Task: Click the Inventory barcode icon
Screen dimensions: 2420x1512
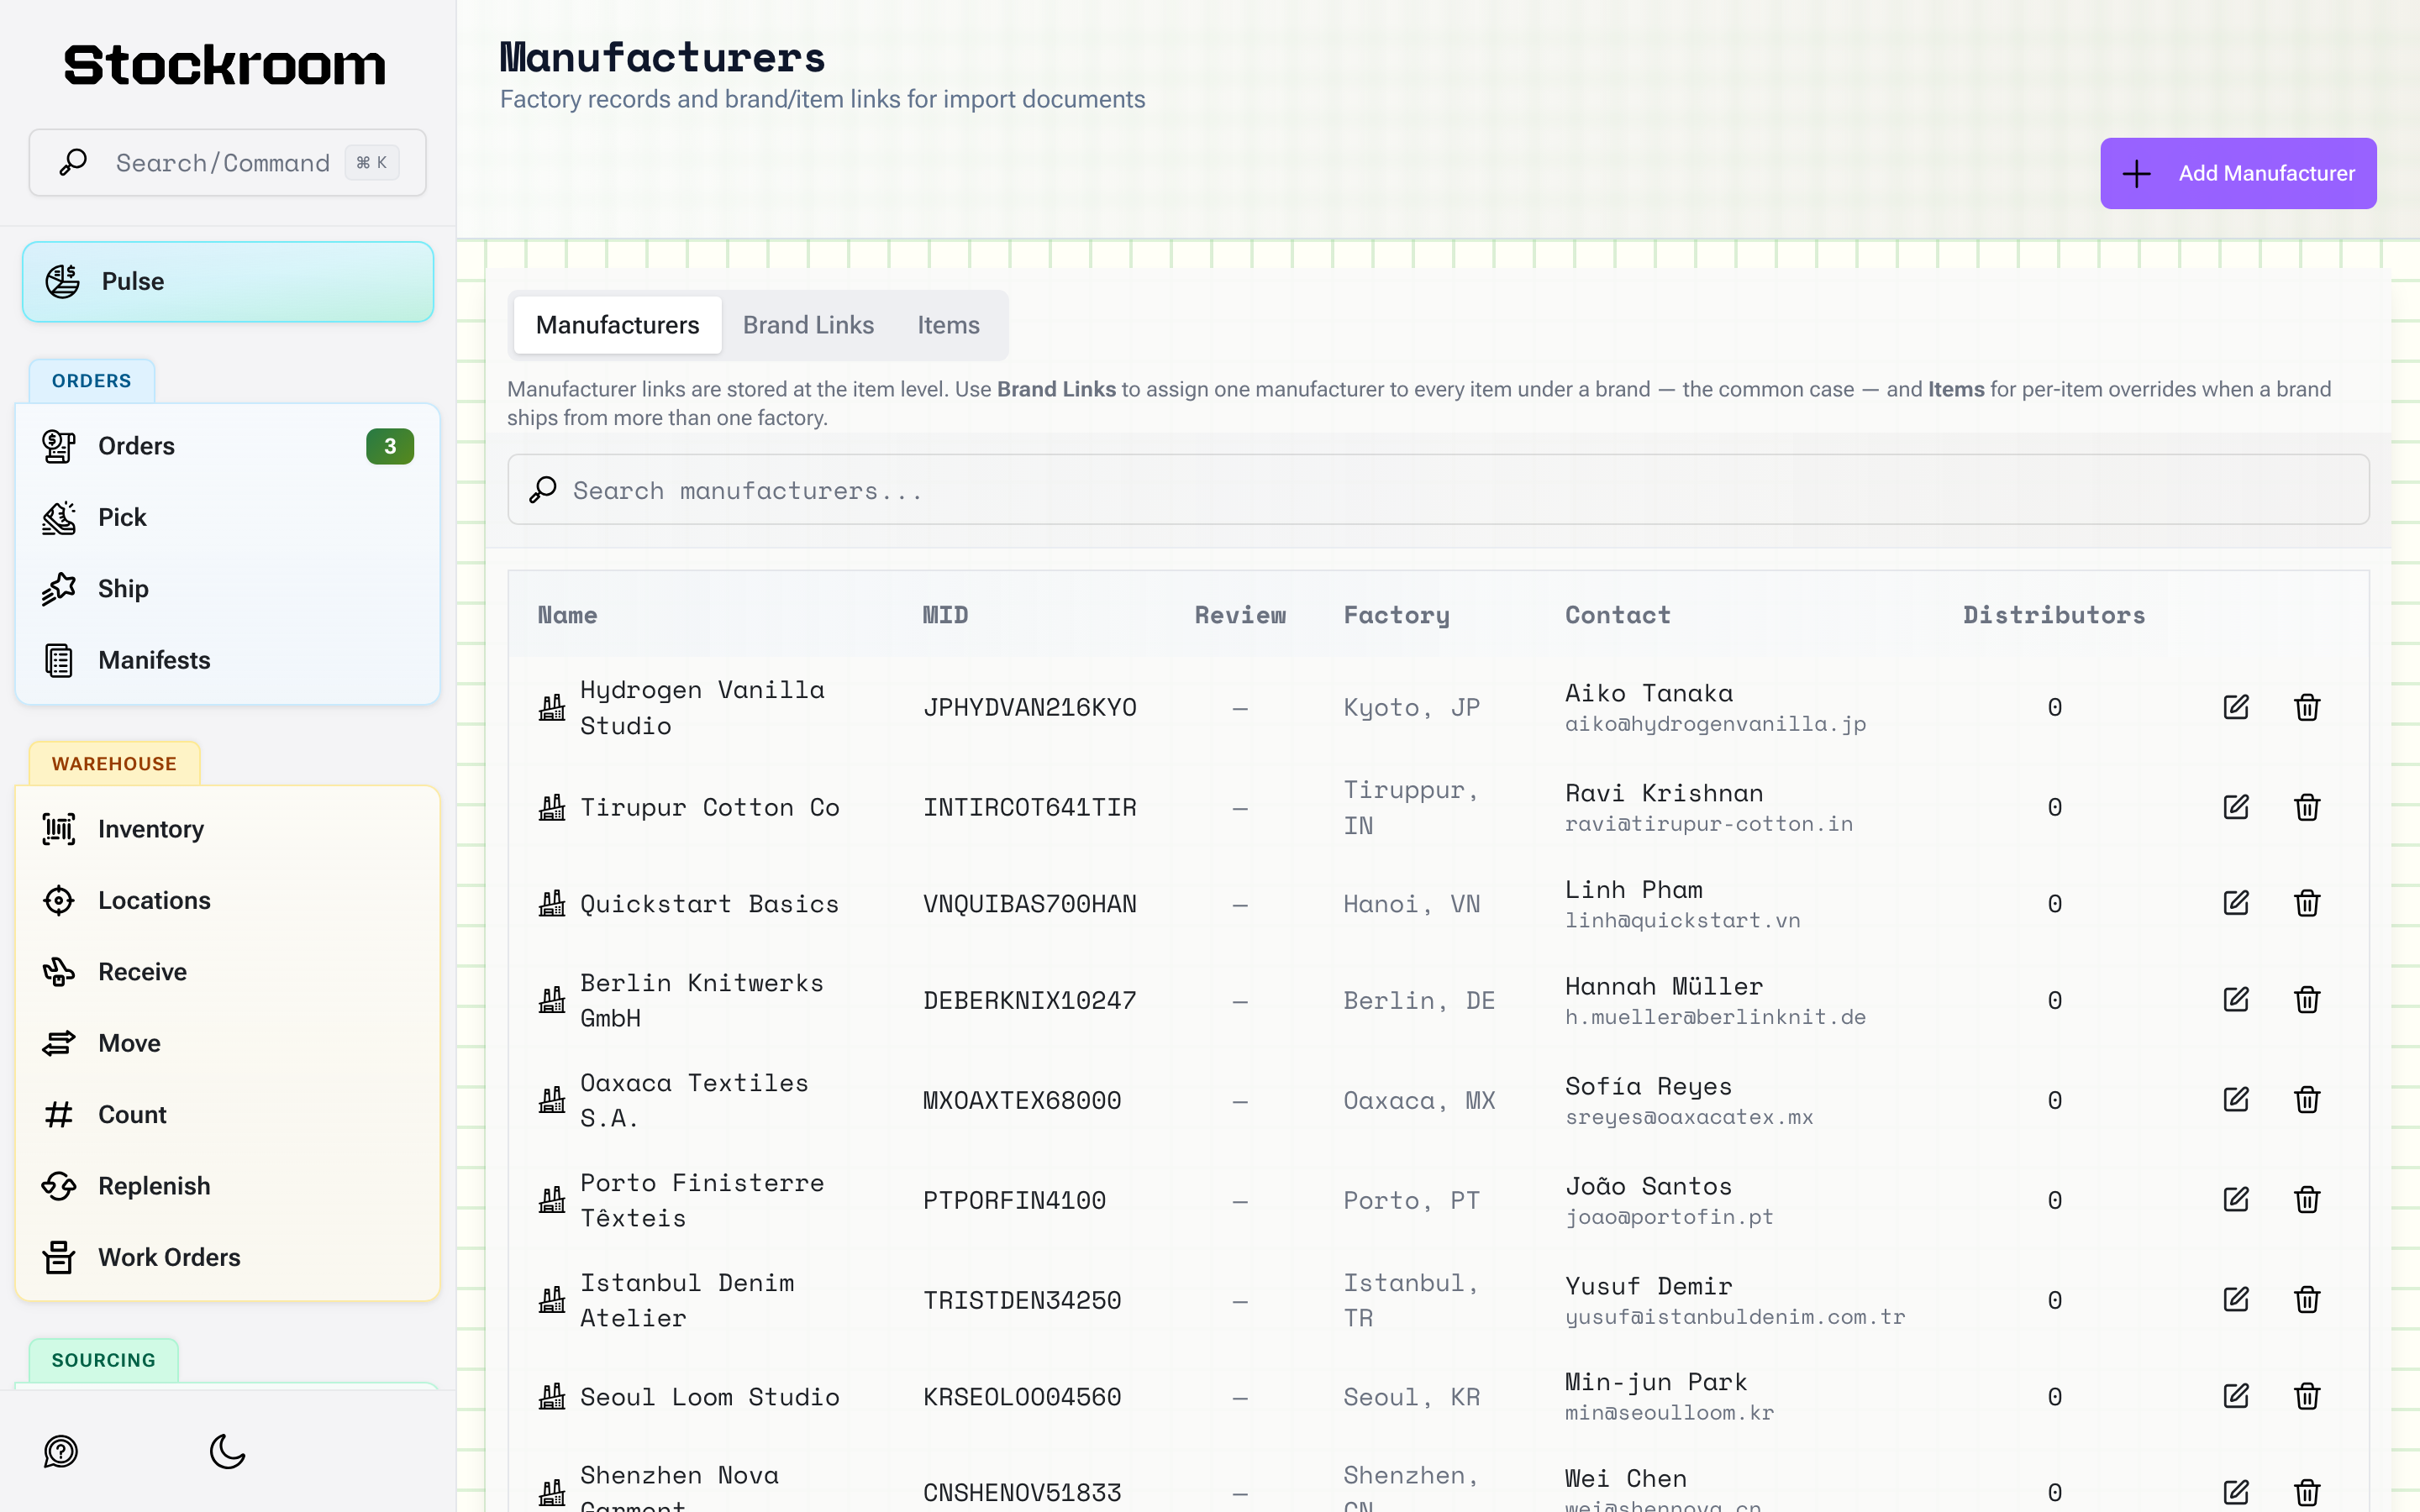Action: pyautogui.click(x=59, y=829)
